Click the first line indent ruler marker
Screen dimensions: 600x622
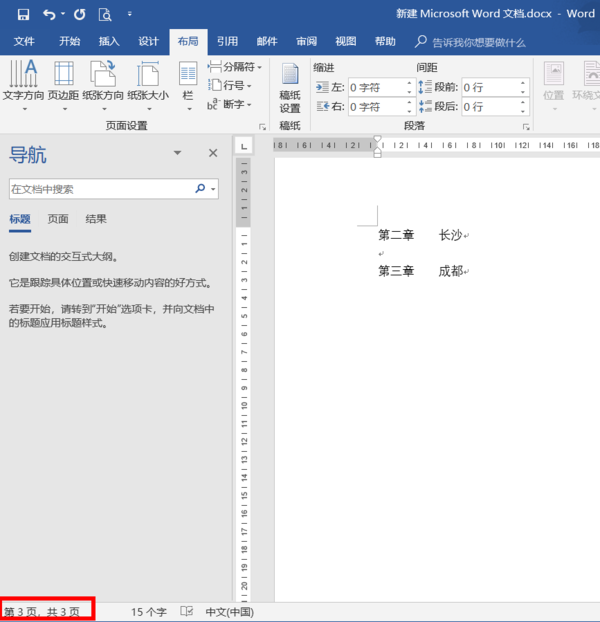pos(377,140)
